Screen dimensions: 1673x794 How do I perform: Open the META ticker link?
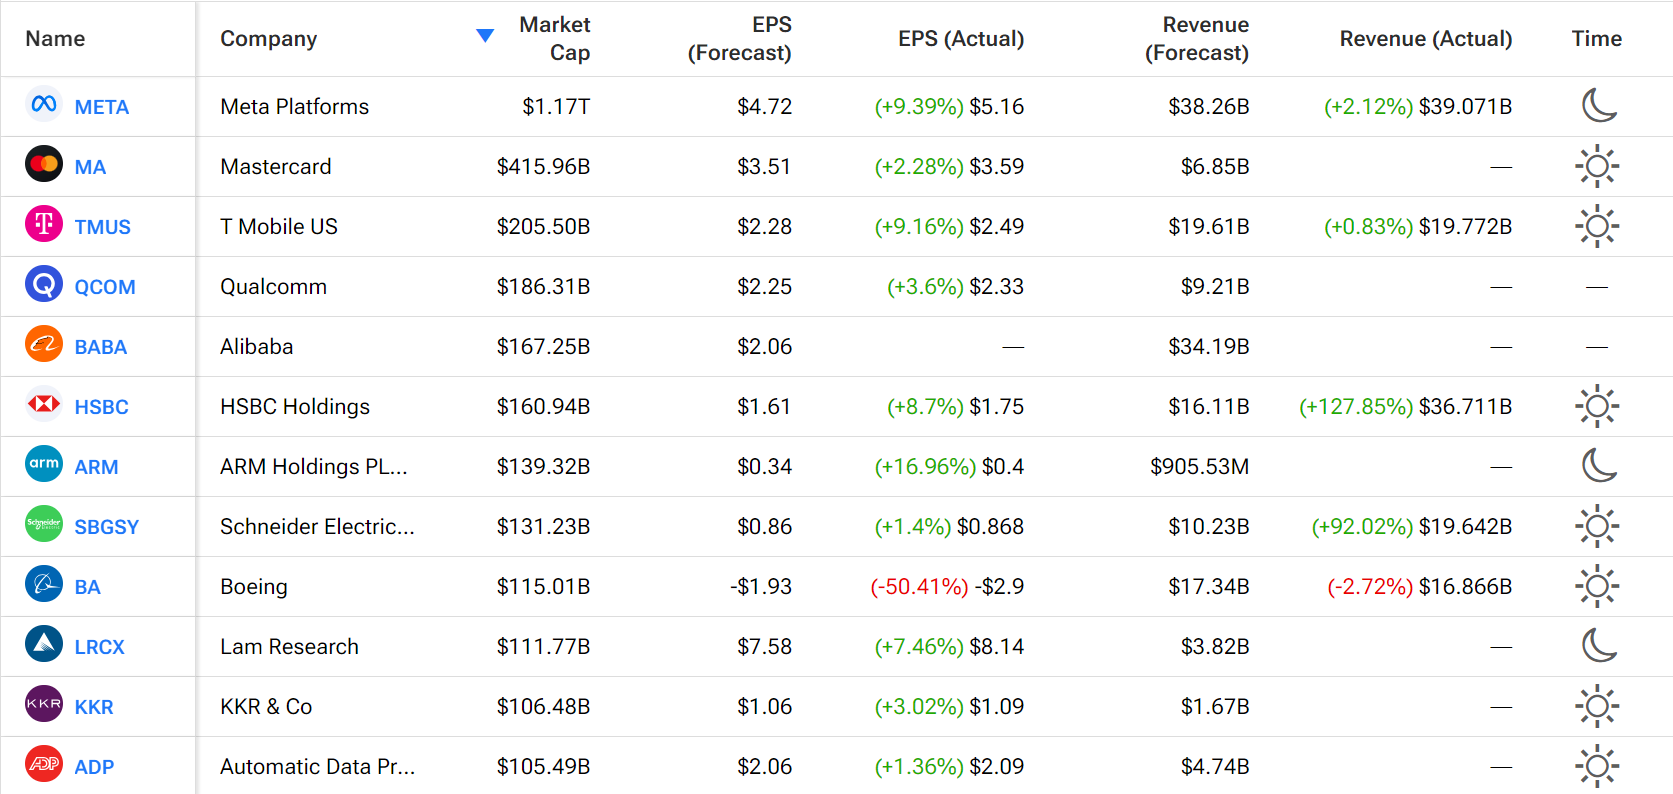point(102,107)
